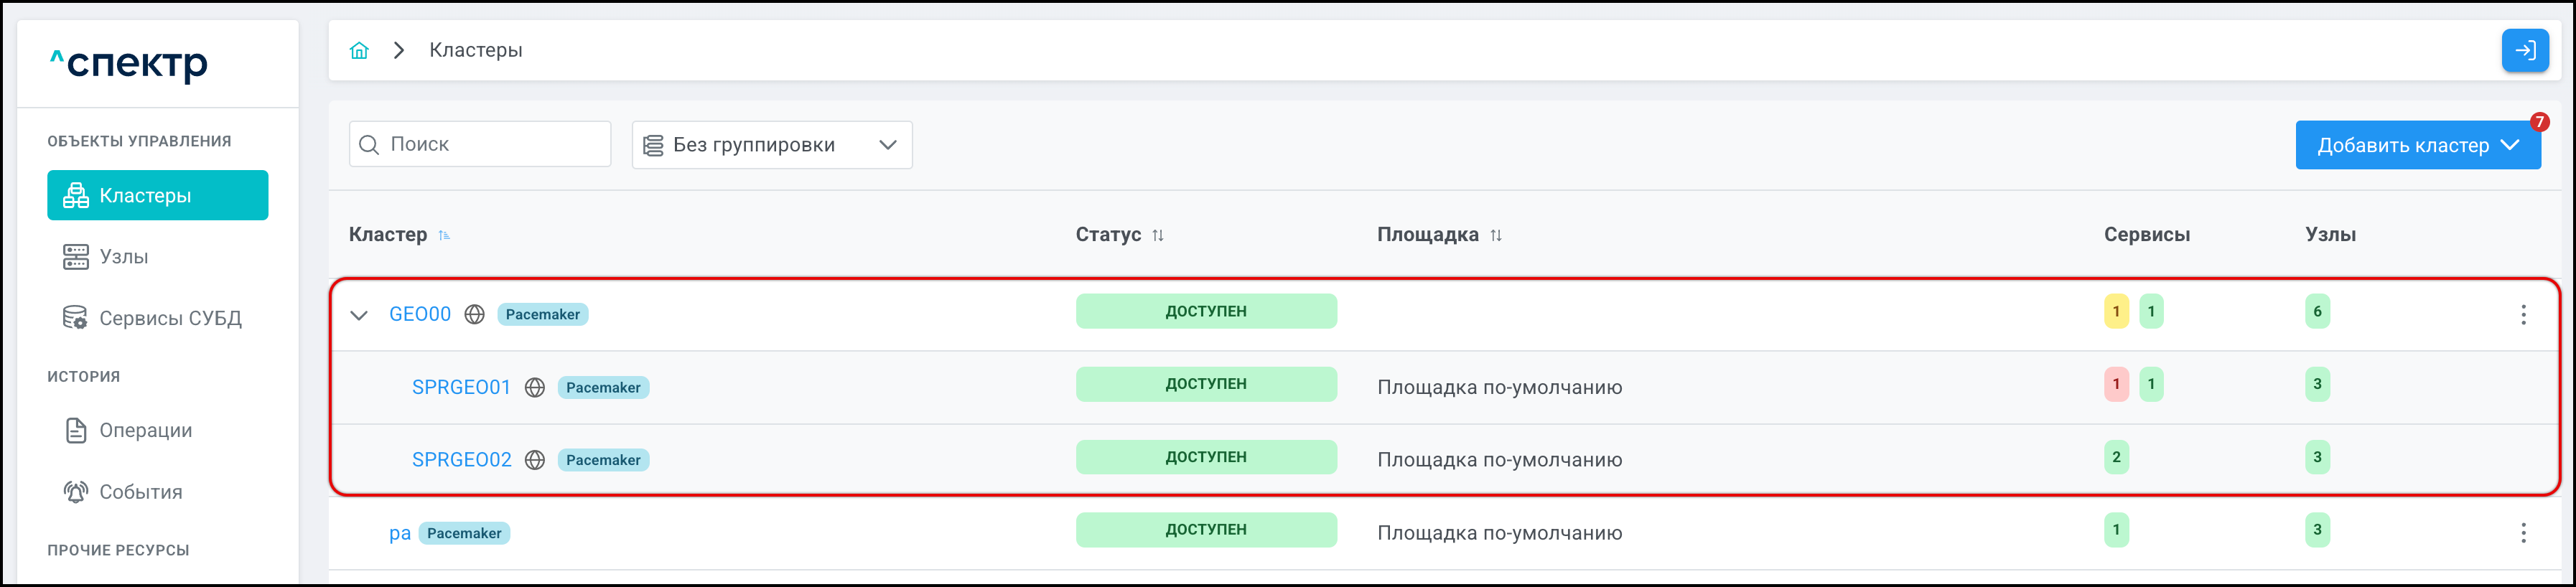The image size is (2576, 587).
Task: Open Операции history page
Action: (145, 430)
